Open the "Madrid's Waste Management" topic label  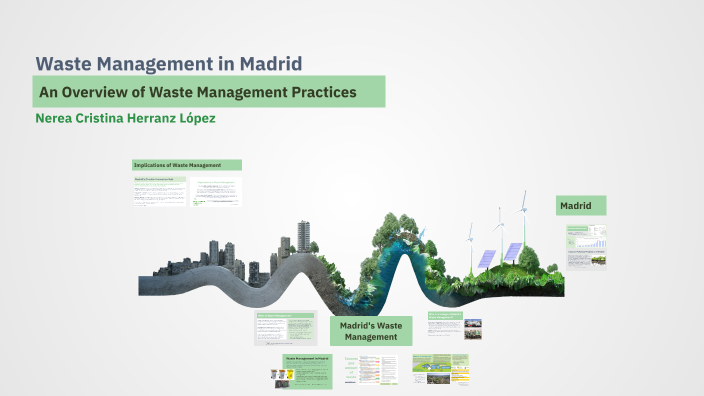coord(371,331)
